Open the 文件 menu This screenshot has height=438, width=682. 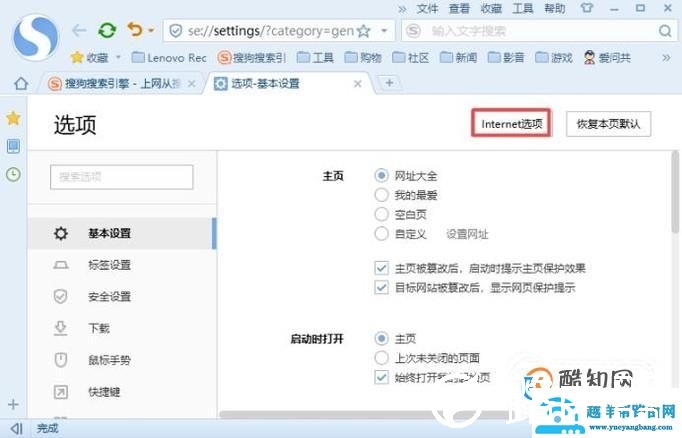427,8
